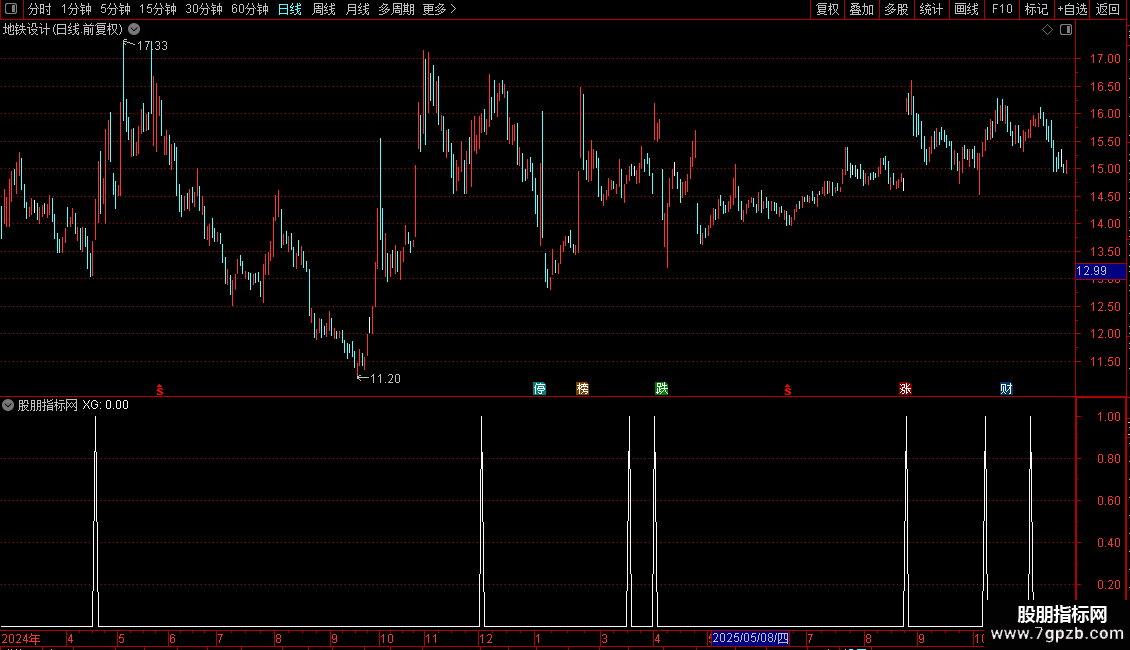Toggle the right side panel icon near the price axis

[1066, 30]
